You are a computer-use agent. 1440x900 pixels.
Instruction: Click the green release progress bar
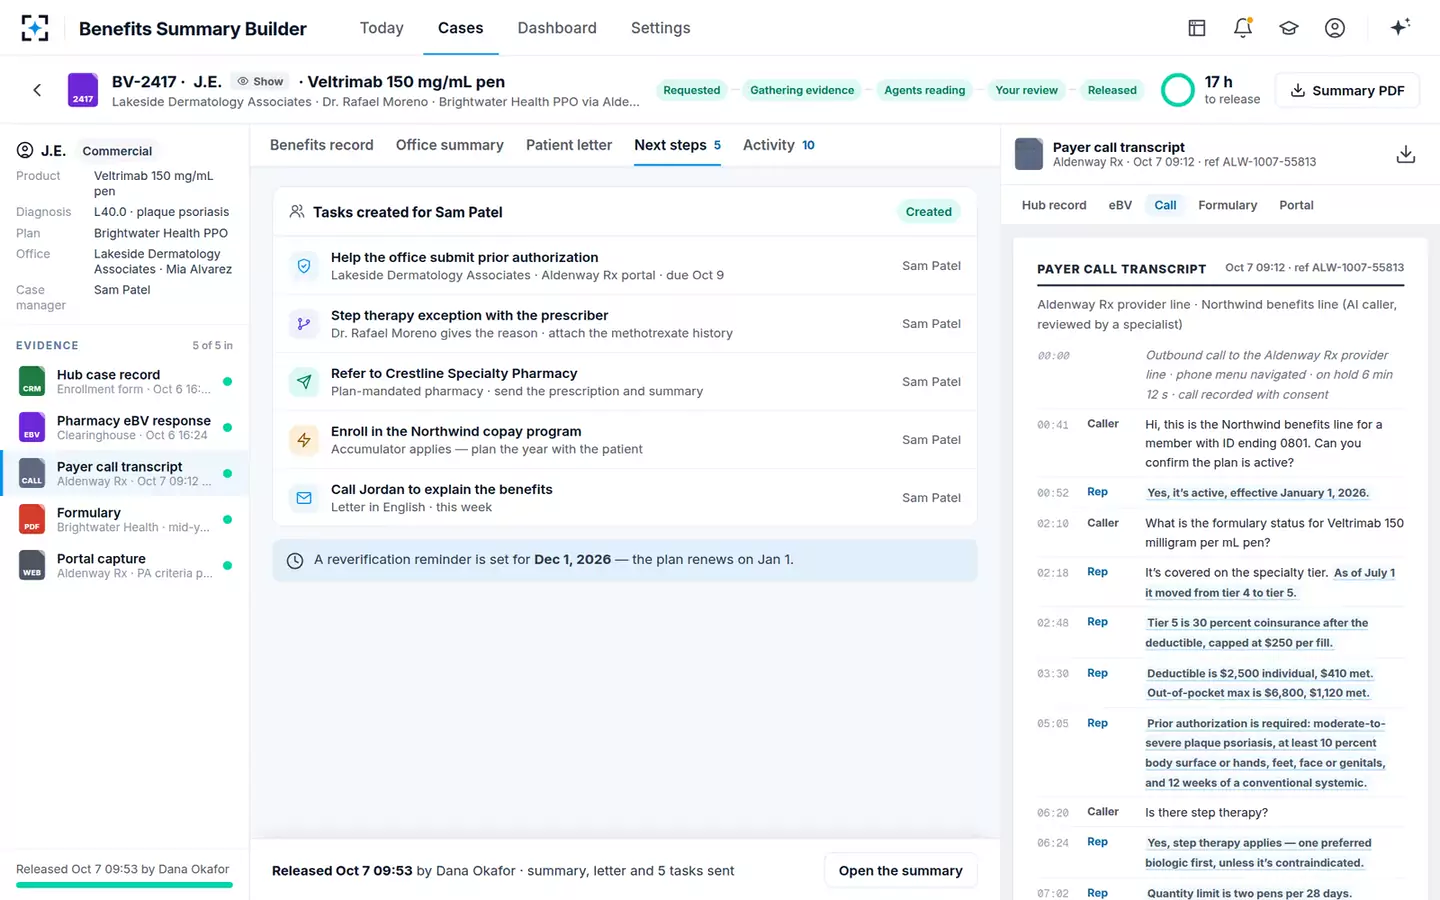[x=124, y=885]
